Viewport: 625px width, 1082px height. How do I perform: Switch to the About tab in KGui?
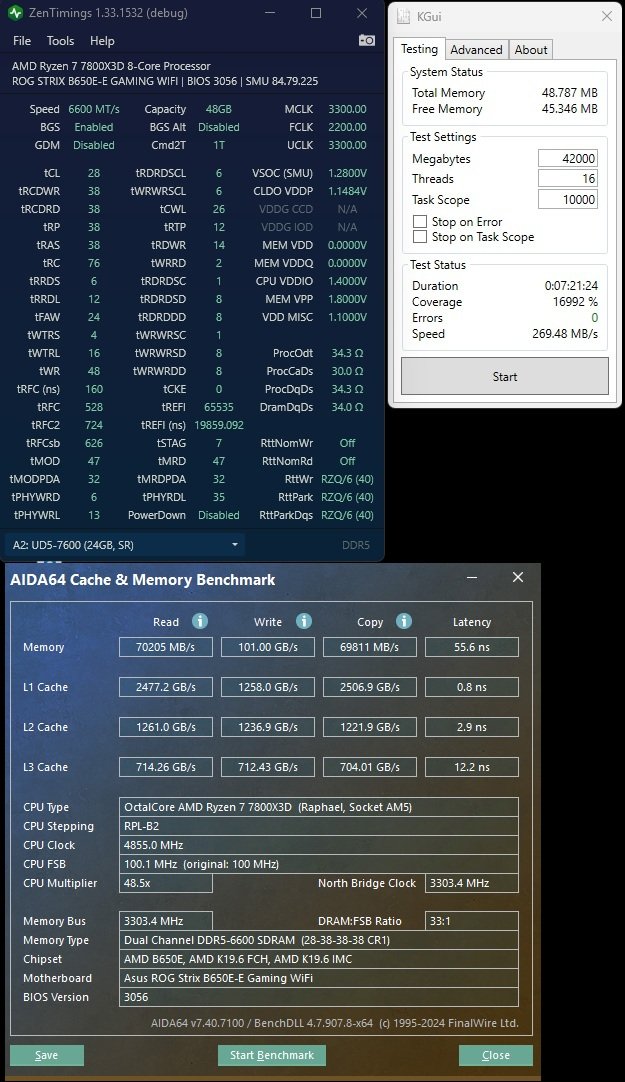tap(531, 50)
